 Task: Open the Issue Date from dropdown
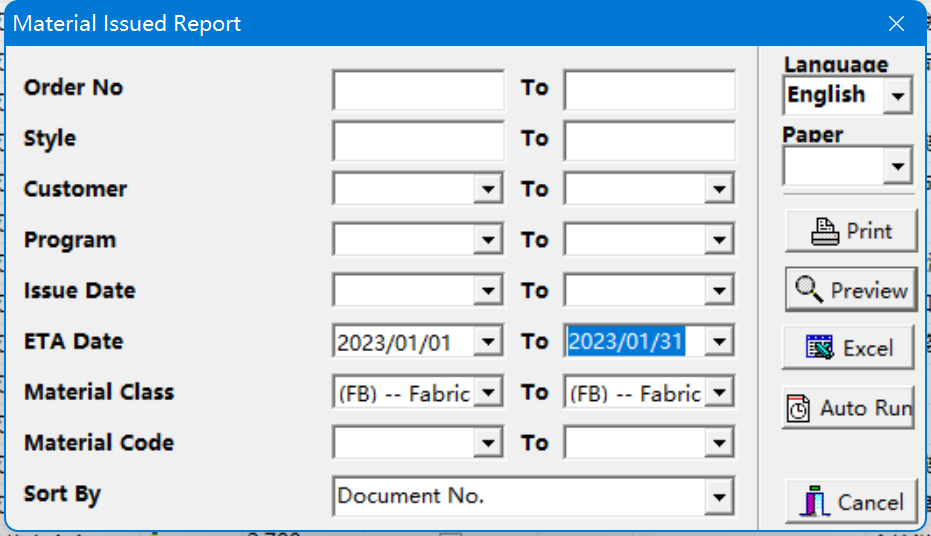[x=488, y=291]
